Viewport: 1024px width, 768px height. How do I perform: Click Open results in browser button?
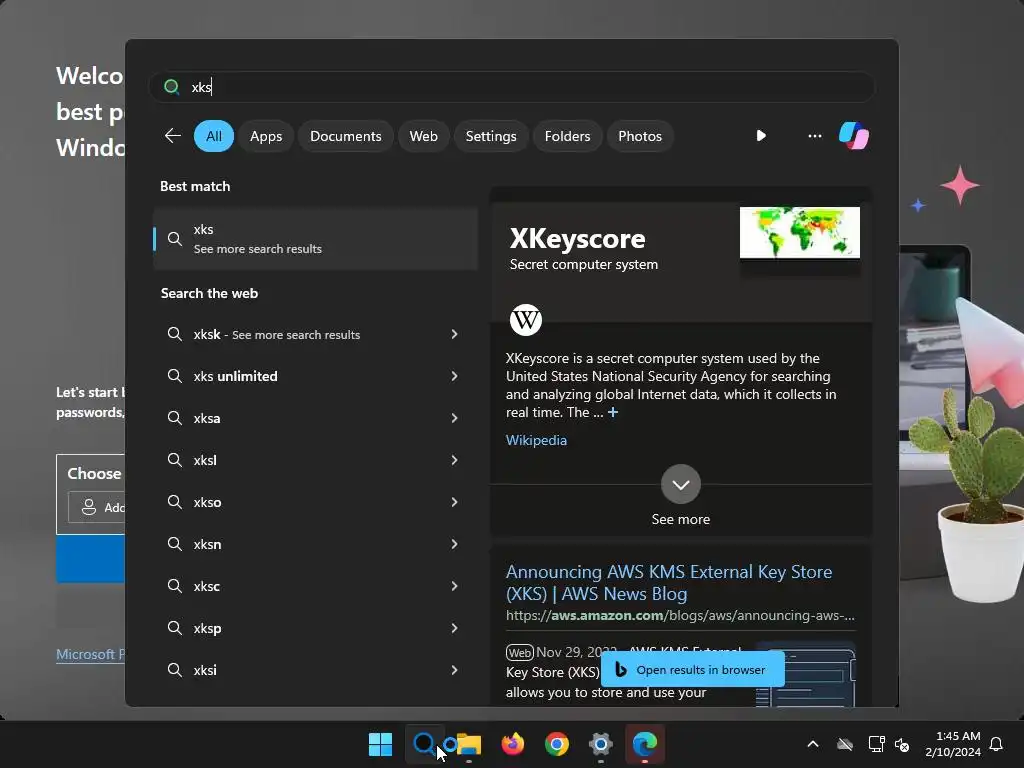692,669
